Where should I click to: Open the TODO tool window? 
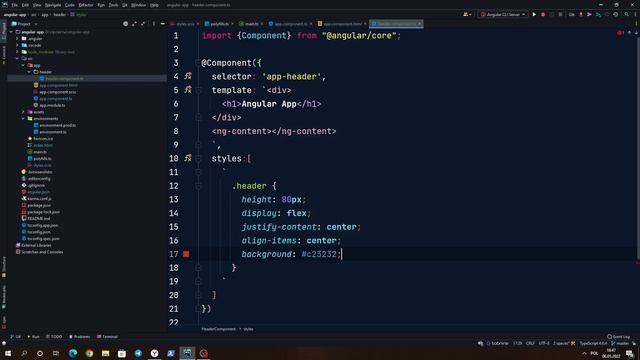tap(54, 337)
